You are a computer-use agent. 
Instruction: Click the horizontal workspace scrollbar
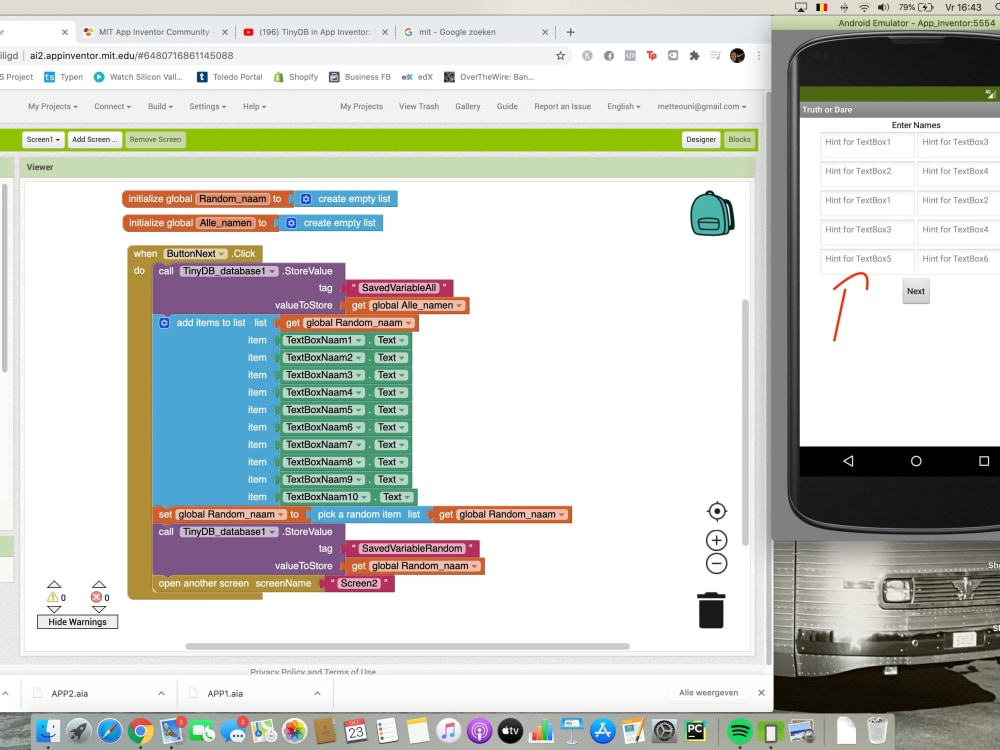pyautogui.click(x=408, y=647)
